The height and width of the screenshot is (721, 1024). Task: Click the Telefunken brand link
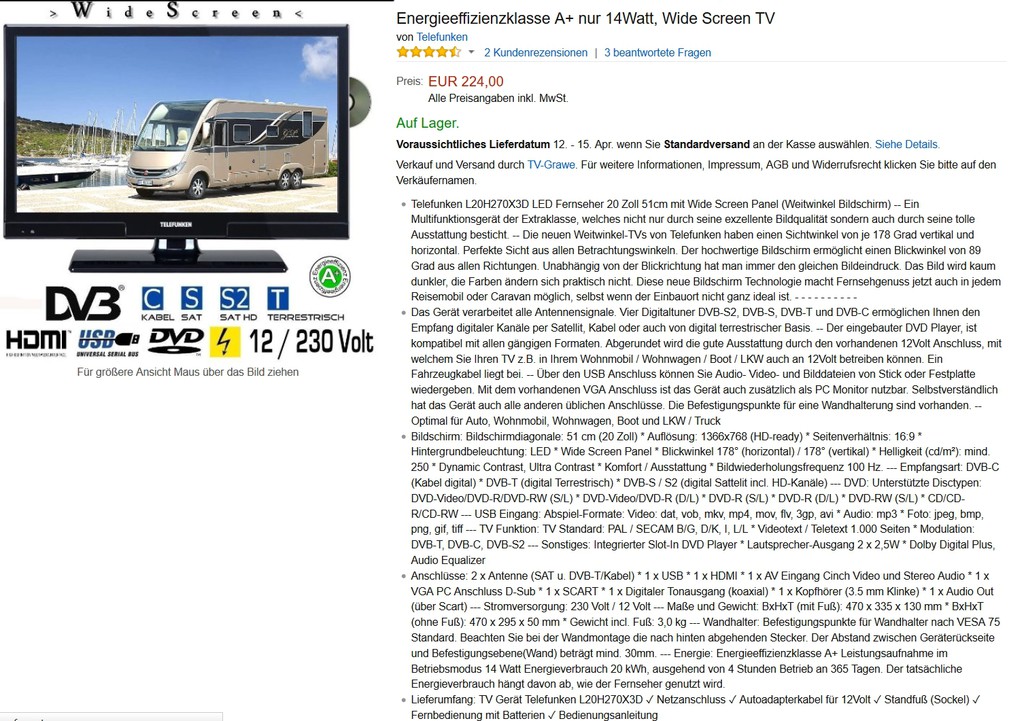click(442, 37)
